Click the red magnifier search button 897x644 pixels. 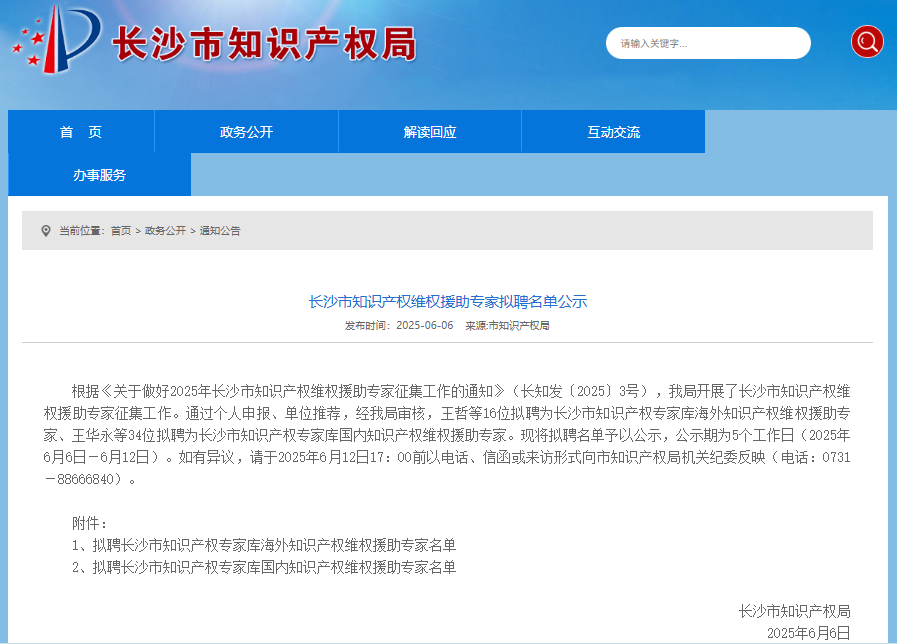tap(866, 42)
